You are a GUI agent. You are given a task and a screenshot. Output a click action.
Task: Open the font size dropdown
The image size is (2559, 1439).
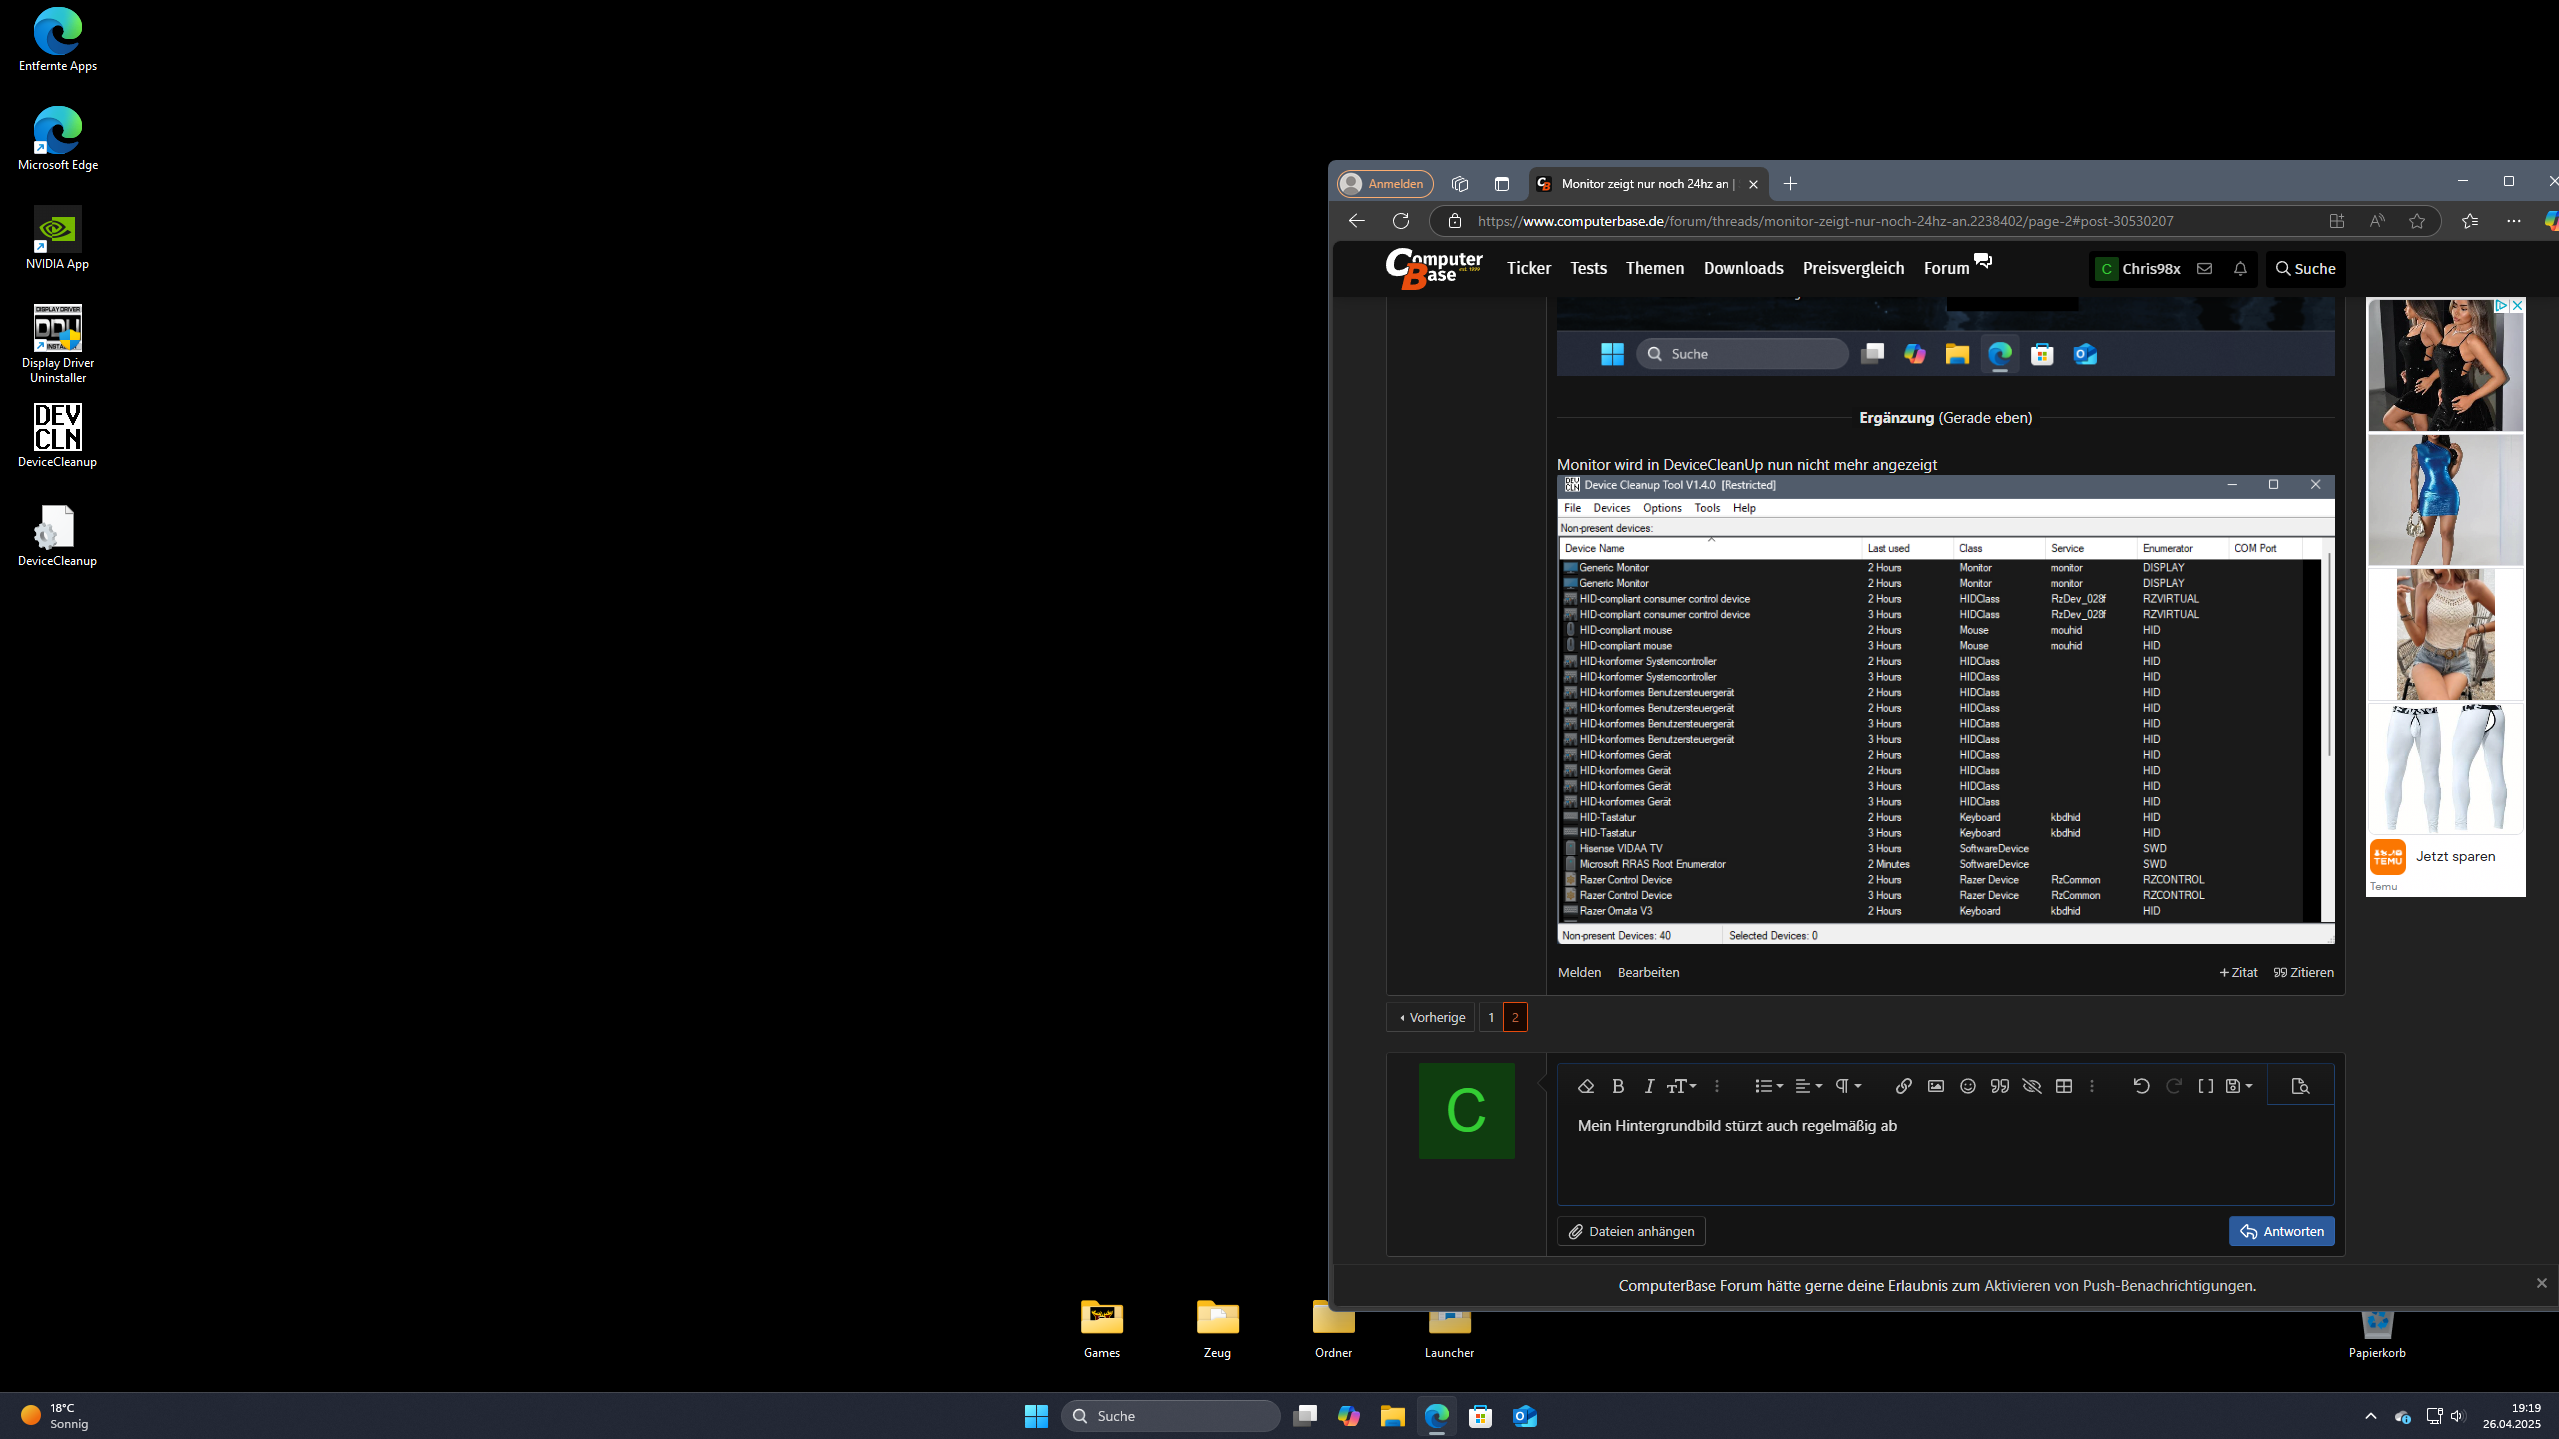pos(1682,1086)
